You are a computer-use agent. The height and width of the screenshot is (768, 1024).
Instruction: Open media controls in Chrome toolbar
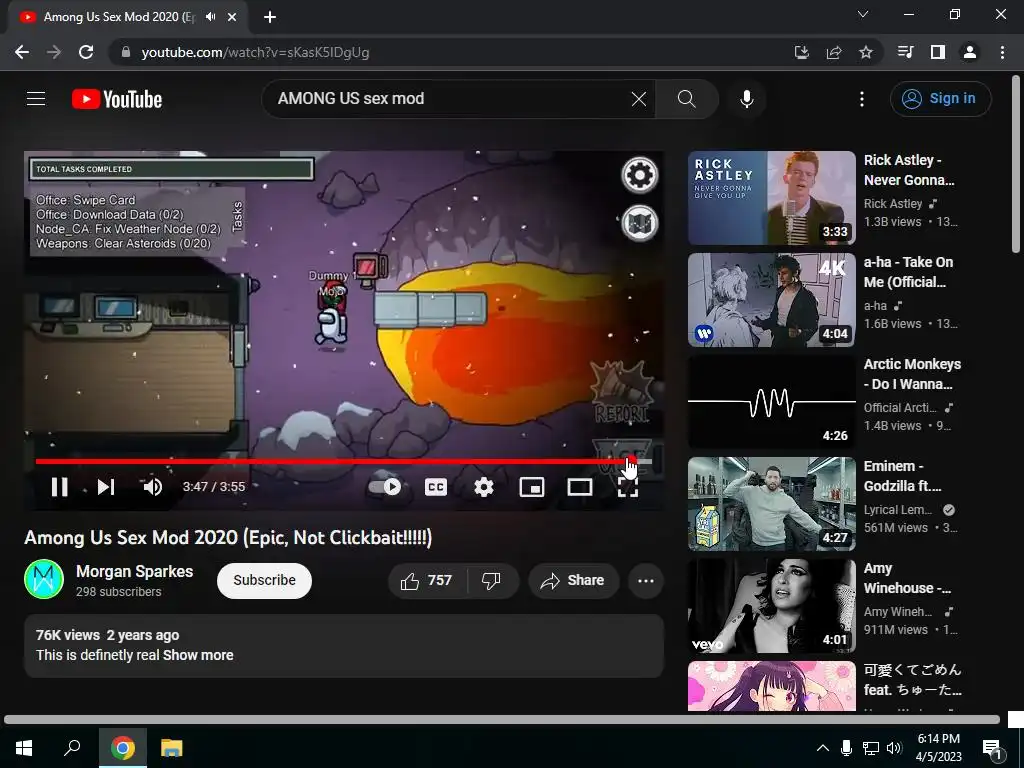(905, 52)
